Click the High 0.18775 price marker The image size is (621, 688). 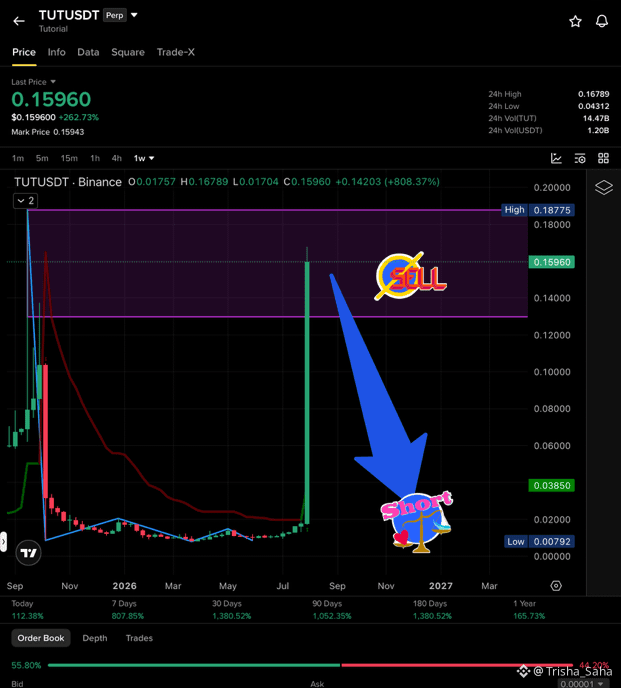coord(538,210)
